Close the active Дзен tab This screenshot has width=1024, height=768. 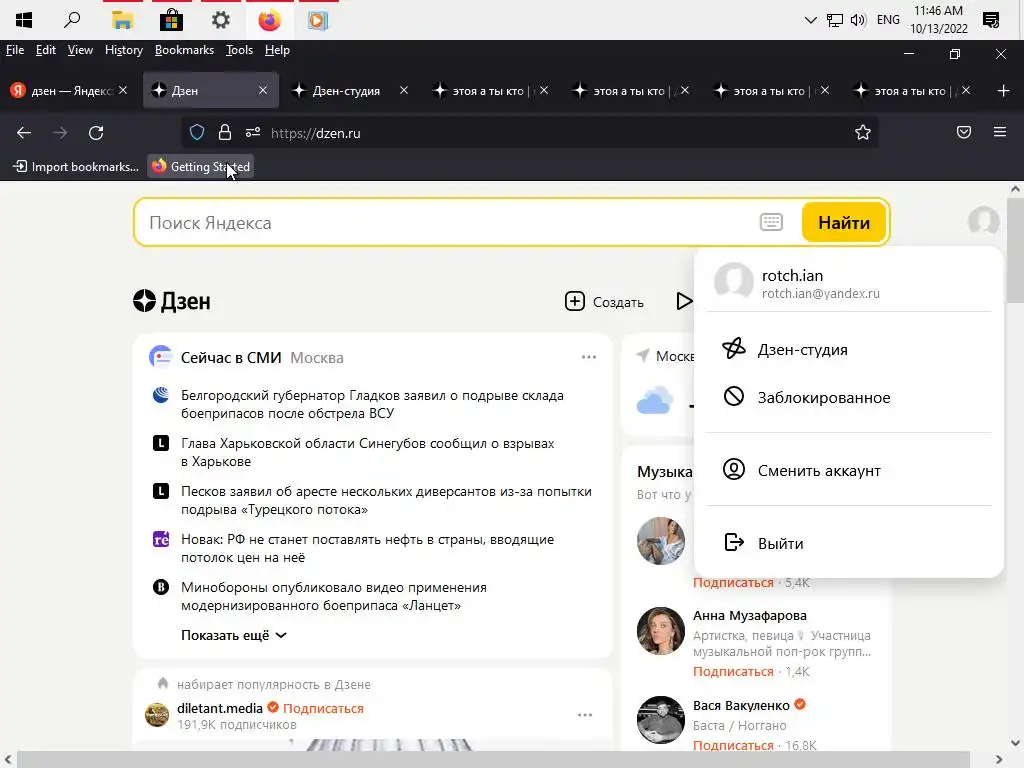tap(263, 90)
